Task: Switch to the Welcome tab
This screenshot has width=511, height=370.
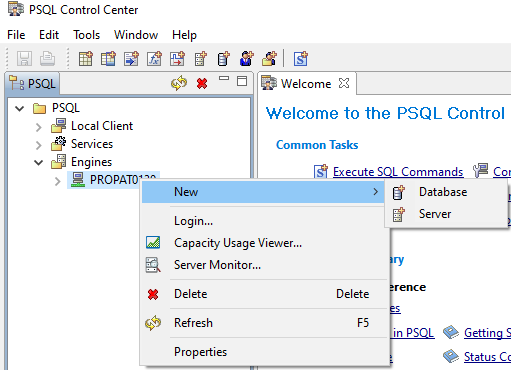Action: (x=306, y=83)
